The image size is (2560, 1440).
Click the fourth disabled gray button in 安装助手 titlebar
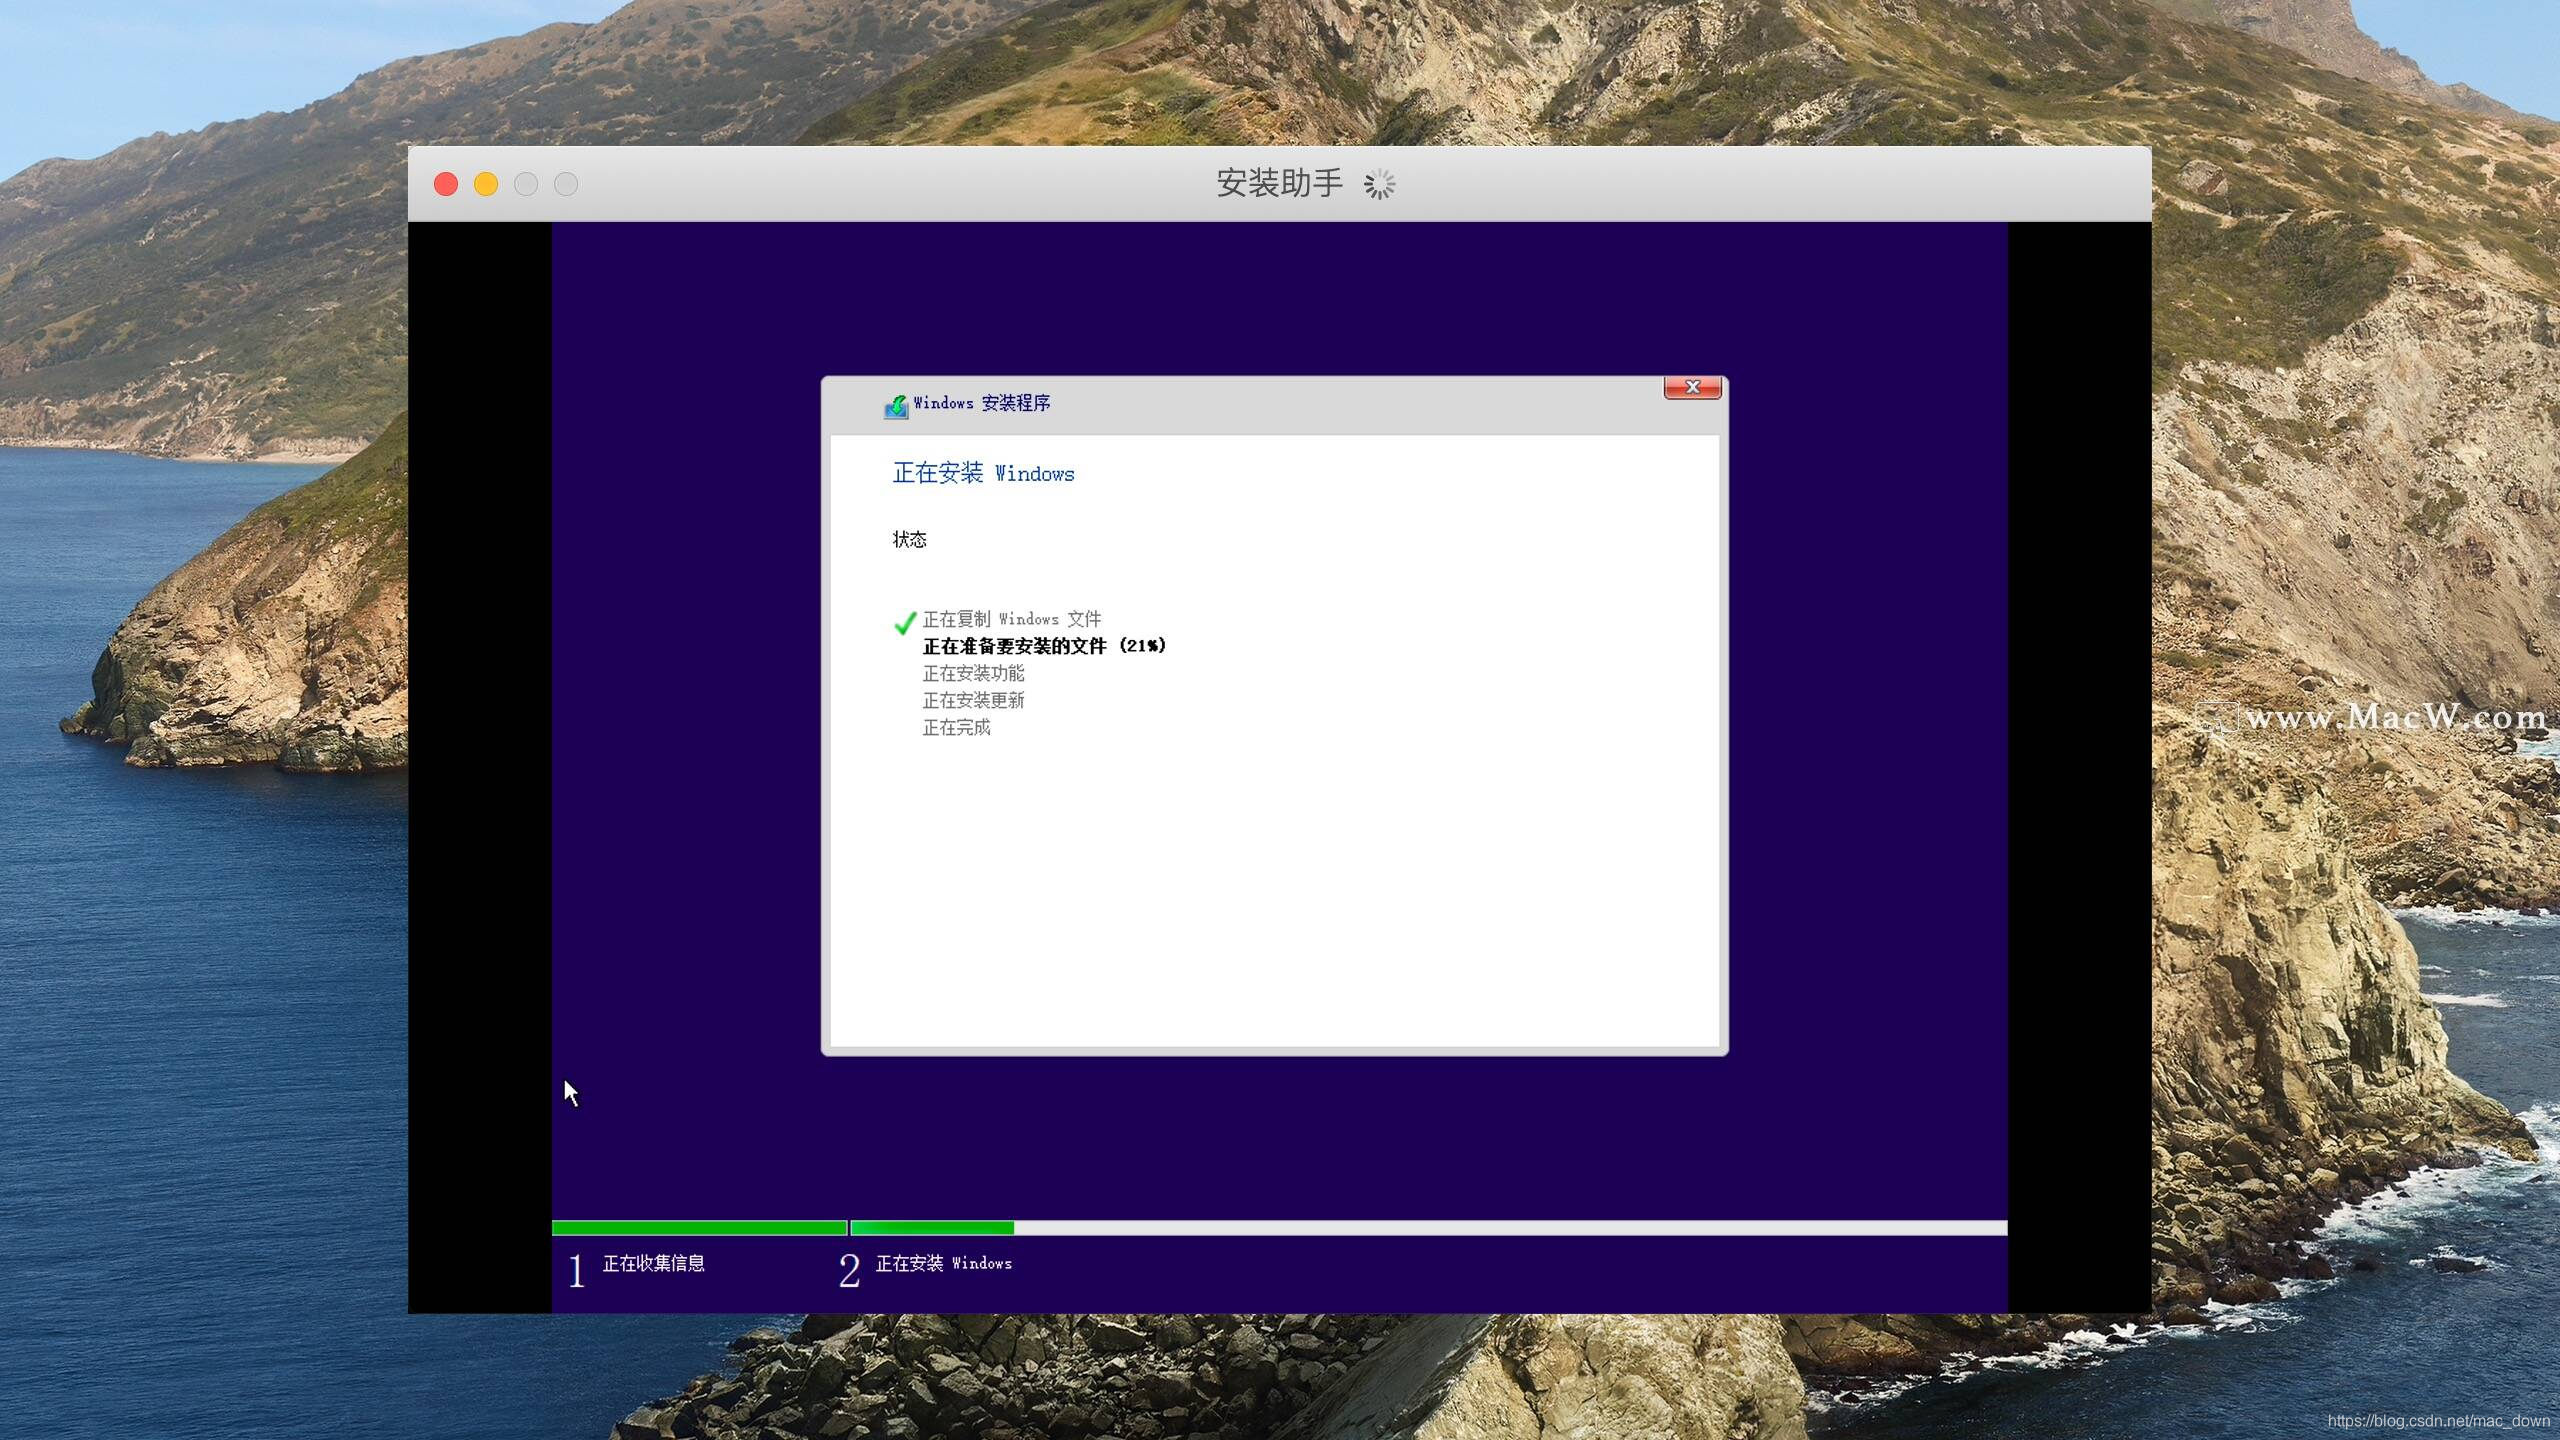coord(566,184)
